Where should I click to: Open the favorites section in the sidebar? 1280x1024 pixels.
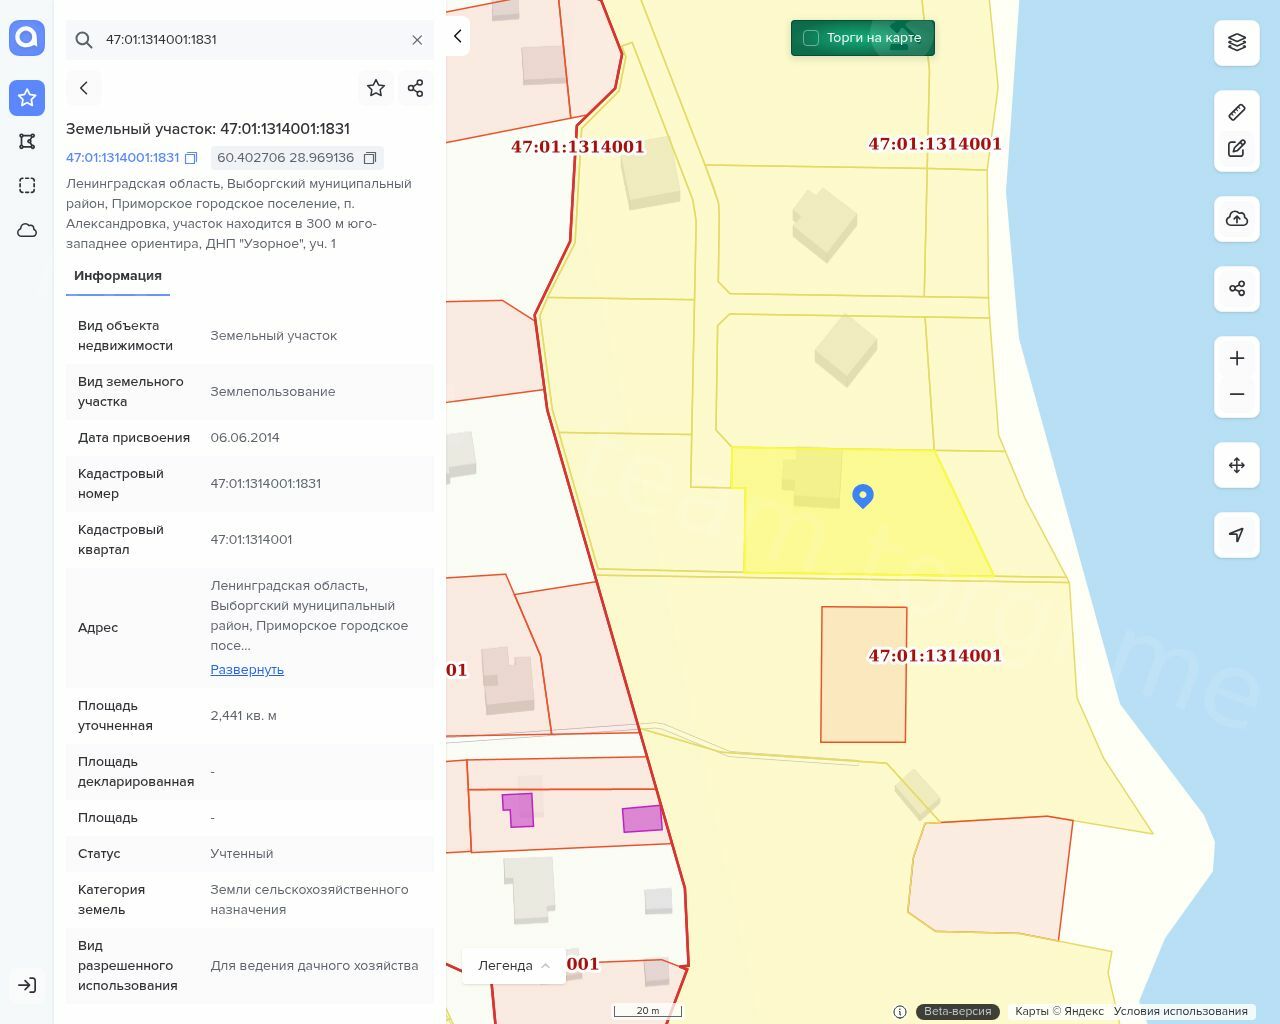[27, 98]
